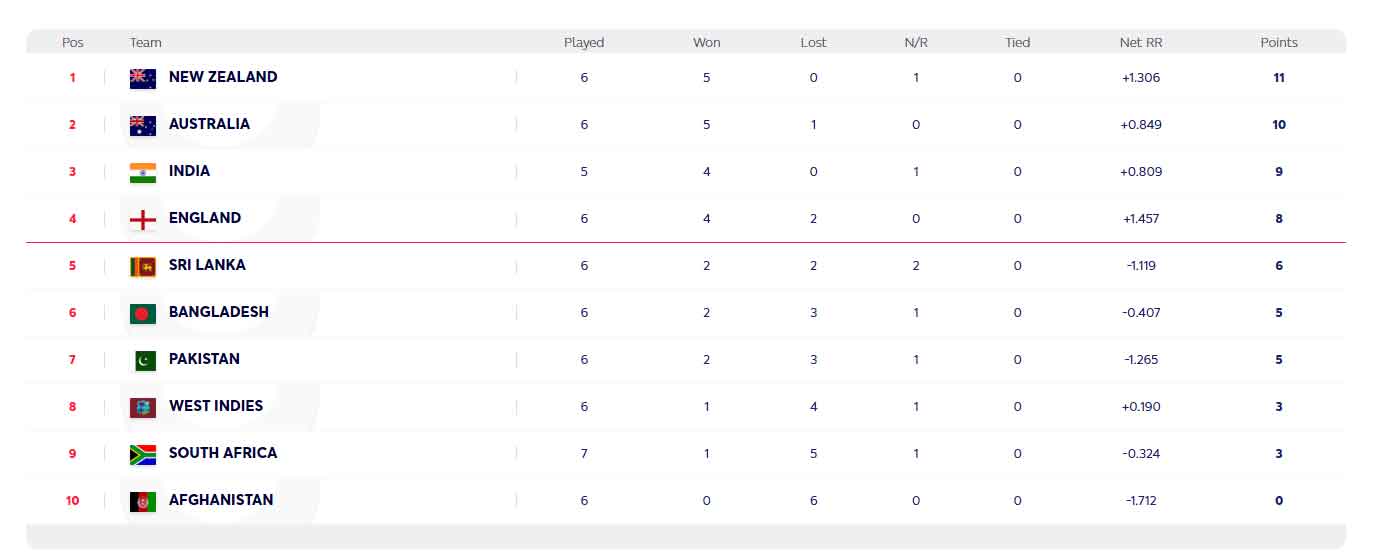The image size is (1377, 560).
Task: Click the Australia flag icon
Action: (143, 125)
